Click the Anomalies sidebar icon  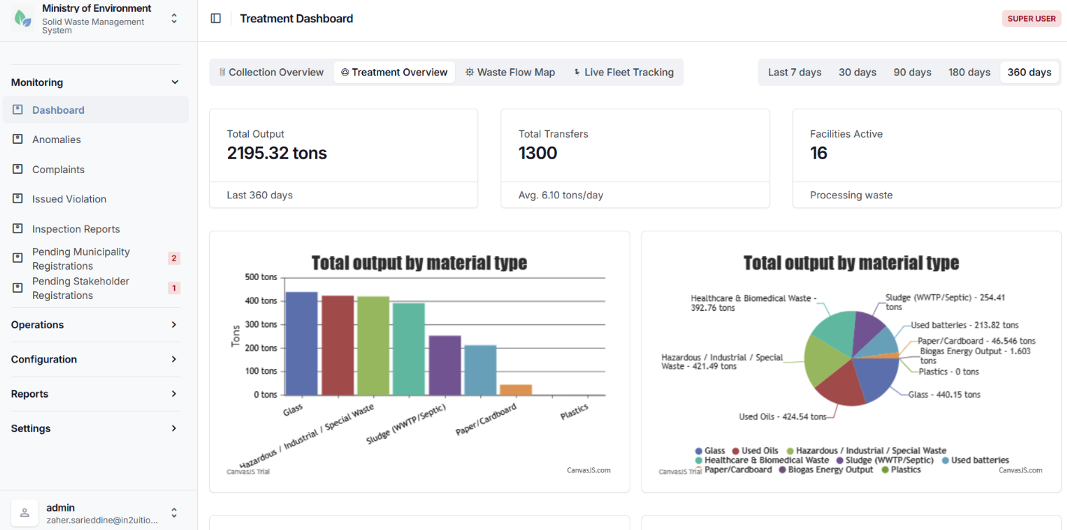(18, 139)
